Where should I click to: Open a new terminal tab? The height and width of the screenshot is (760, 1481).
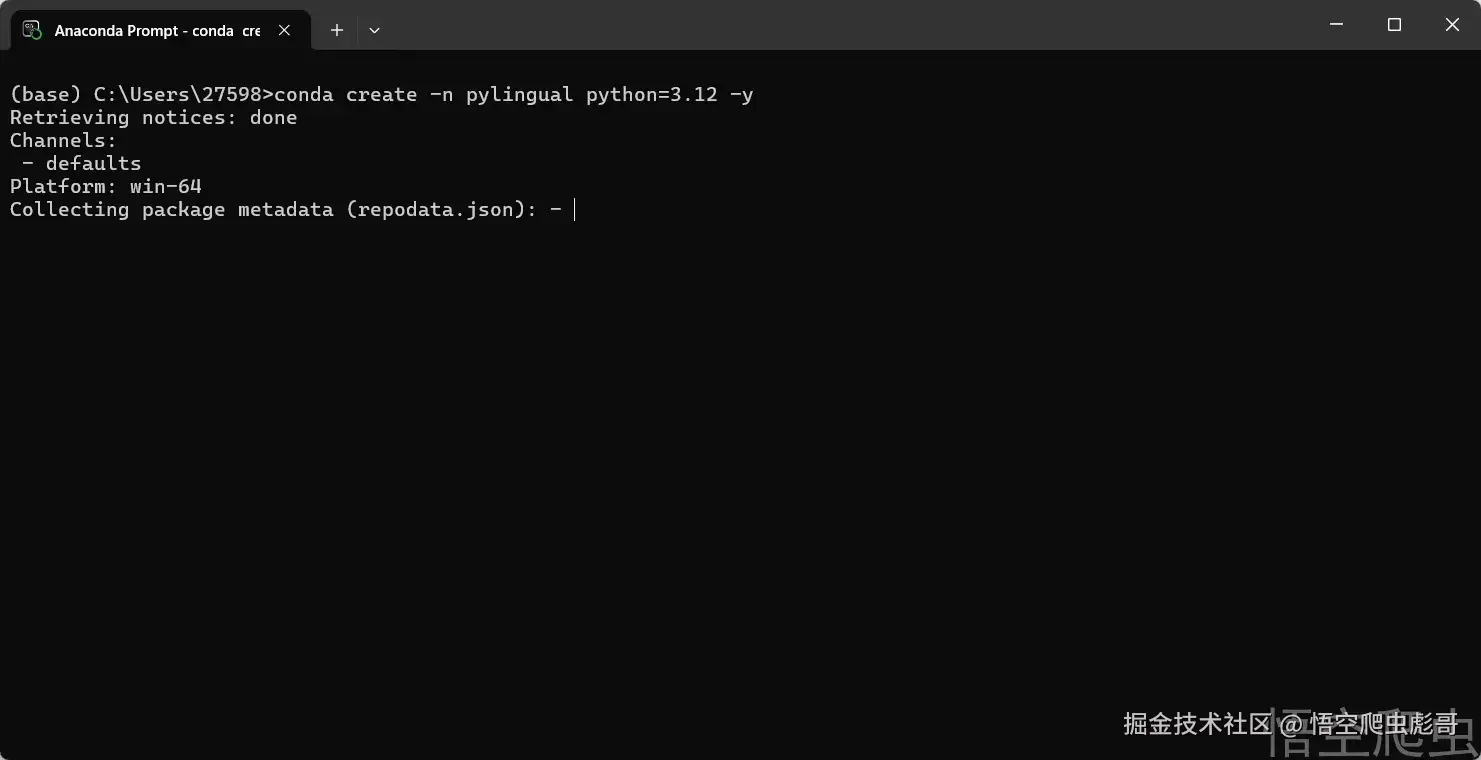click(x=337, y=30)
